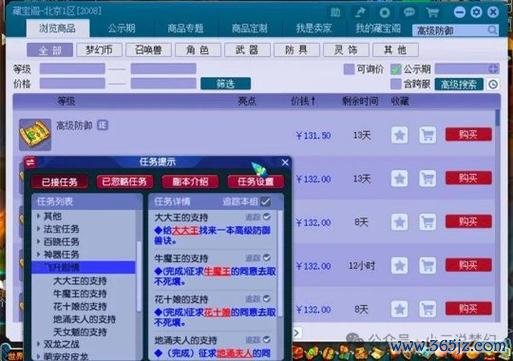Sort by the 价格↑ column header
The image size is (513, 361).
(303, 101)
